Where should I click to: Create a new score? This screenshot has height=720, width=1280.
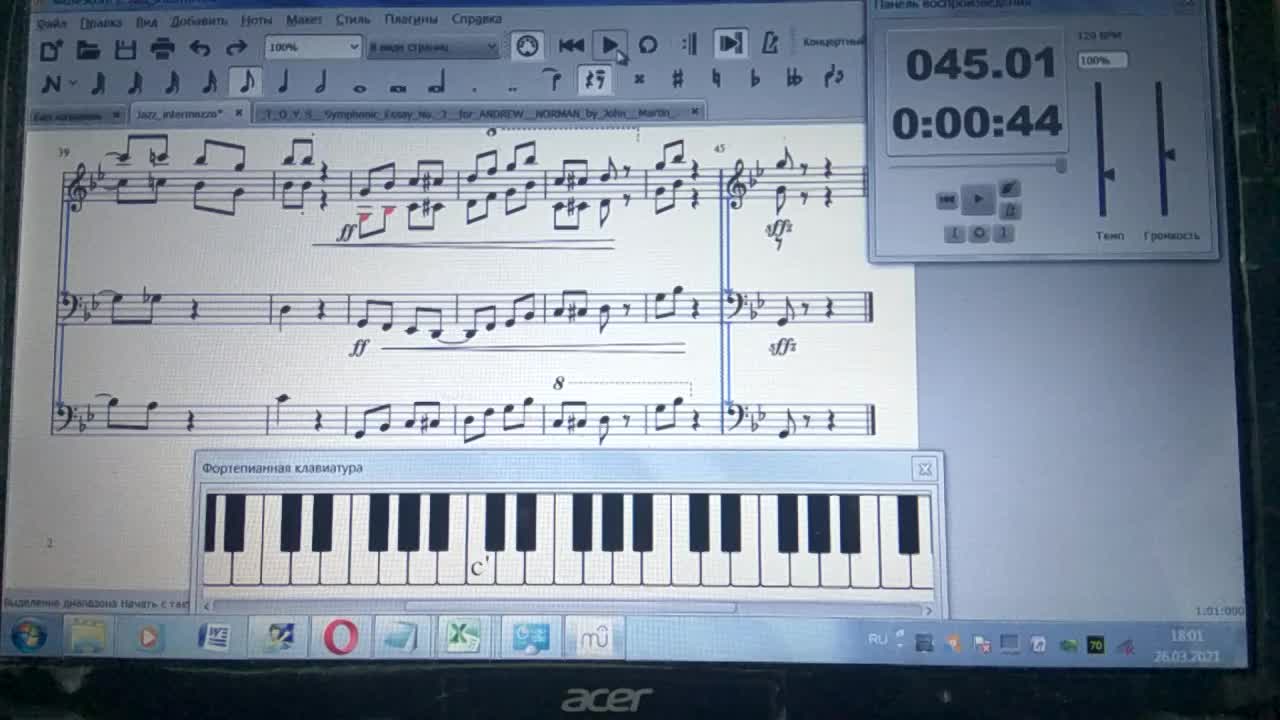point(51,48)
